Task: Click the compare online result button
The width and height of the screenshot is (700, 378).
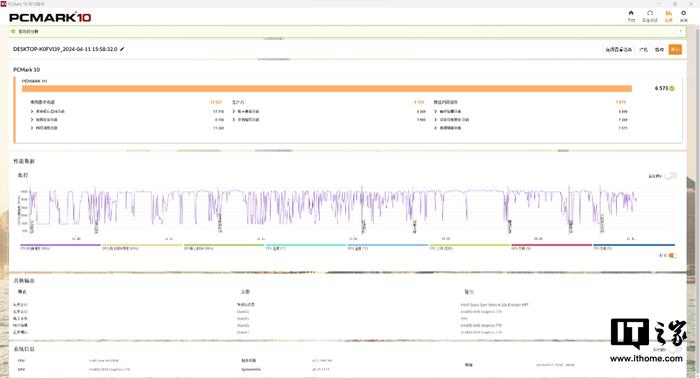Action: [618, 49]
